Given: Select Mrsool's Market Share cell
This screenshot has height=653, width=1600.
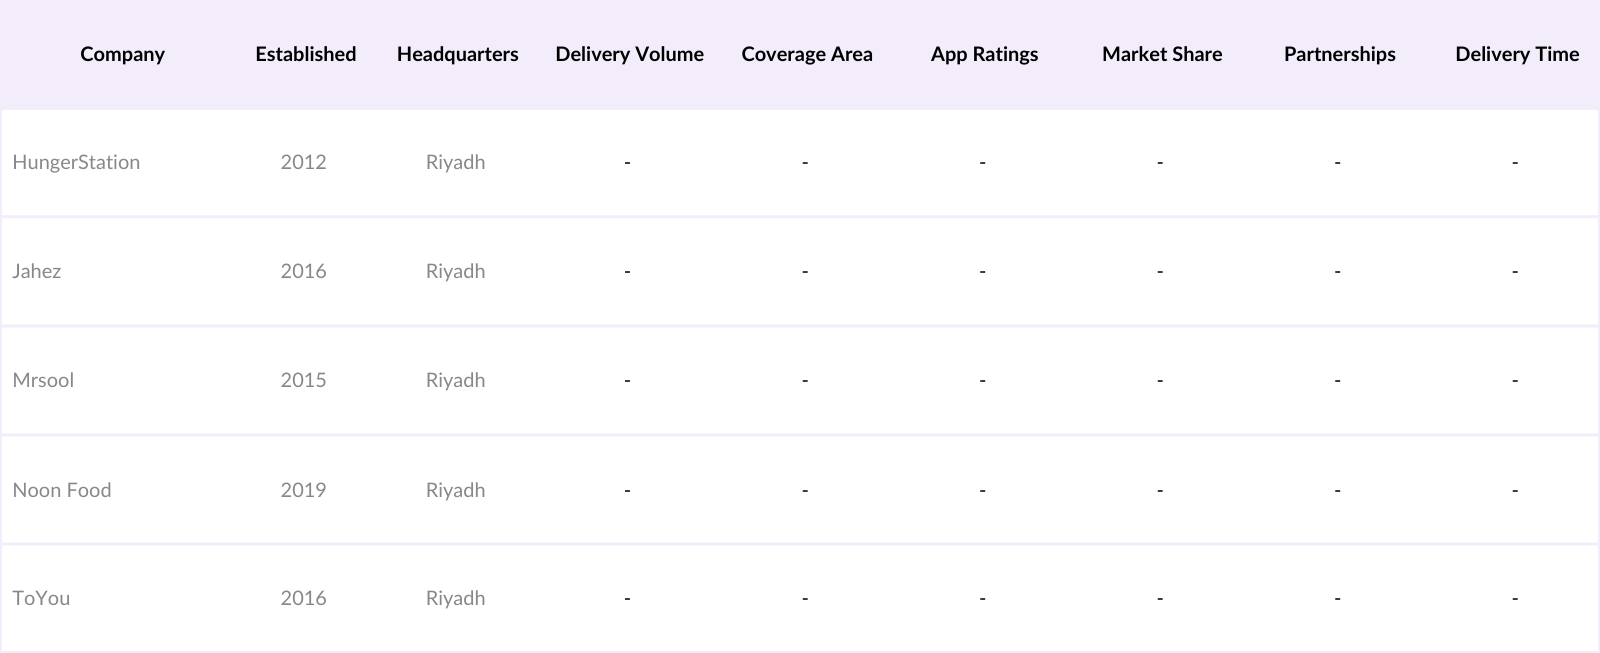Looking at the screenshot, I should click(x=1160, y=380).
